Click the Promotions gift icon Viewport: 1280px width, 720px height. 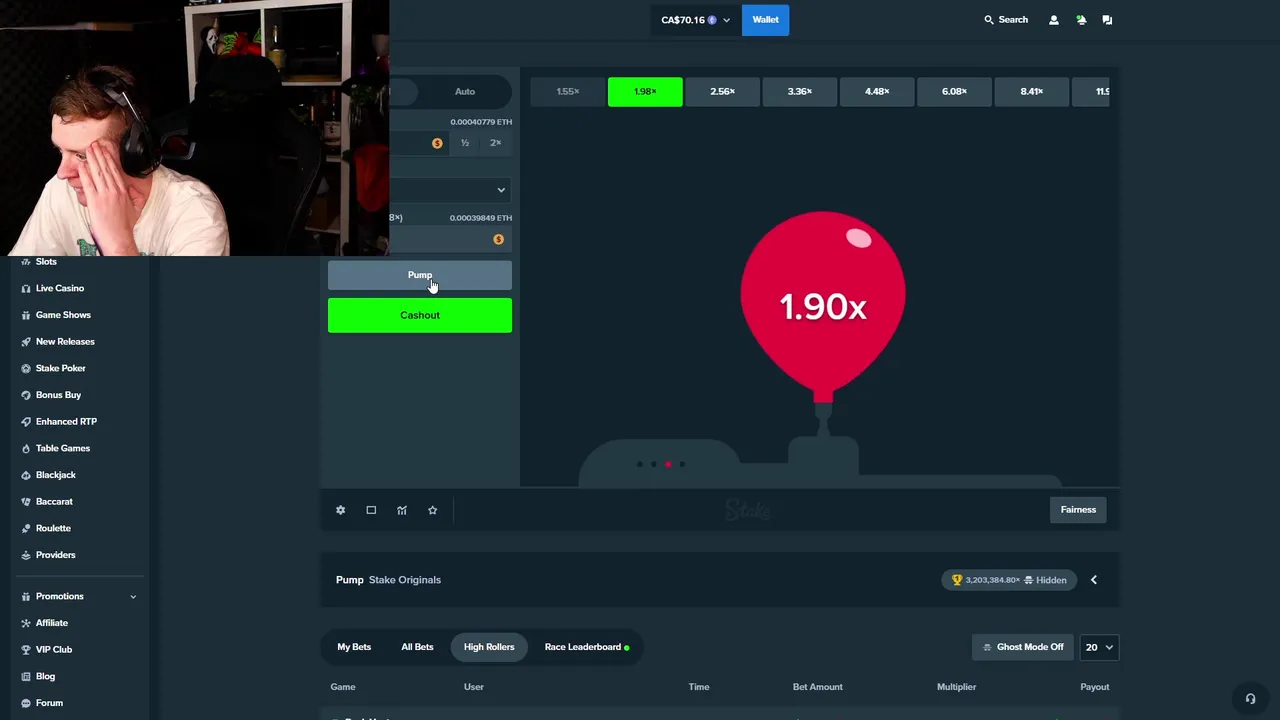click(x=26, y=597)
